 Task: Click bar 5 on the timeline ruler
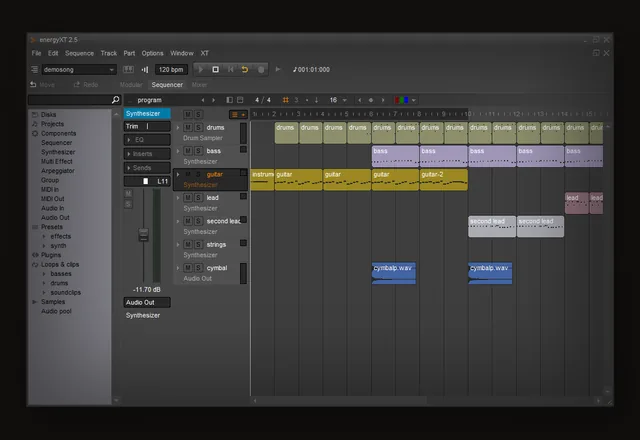(x=347, y=114)
